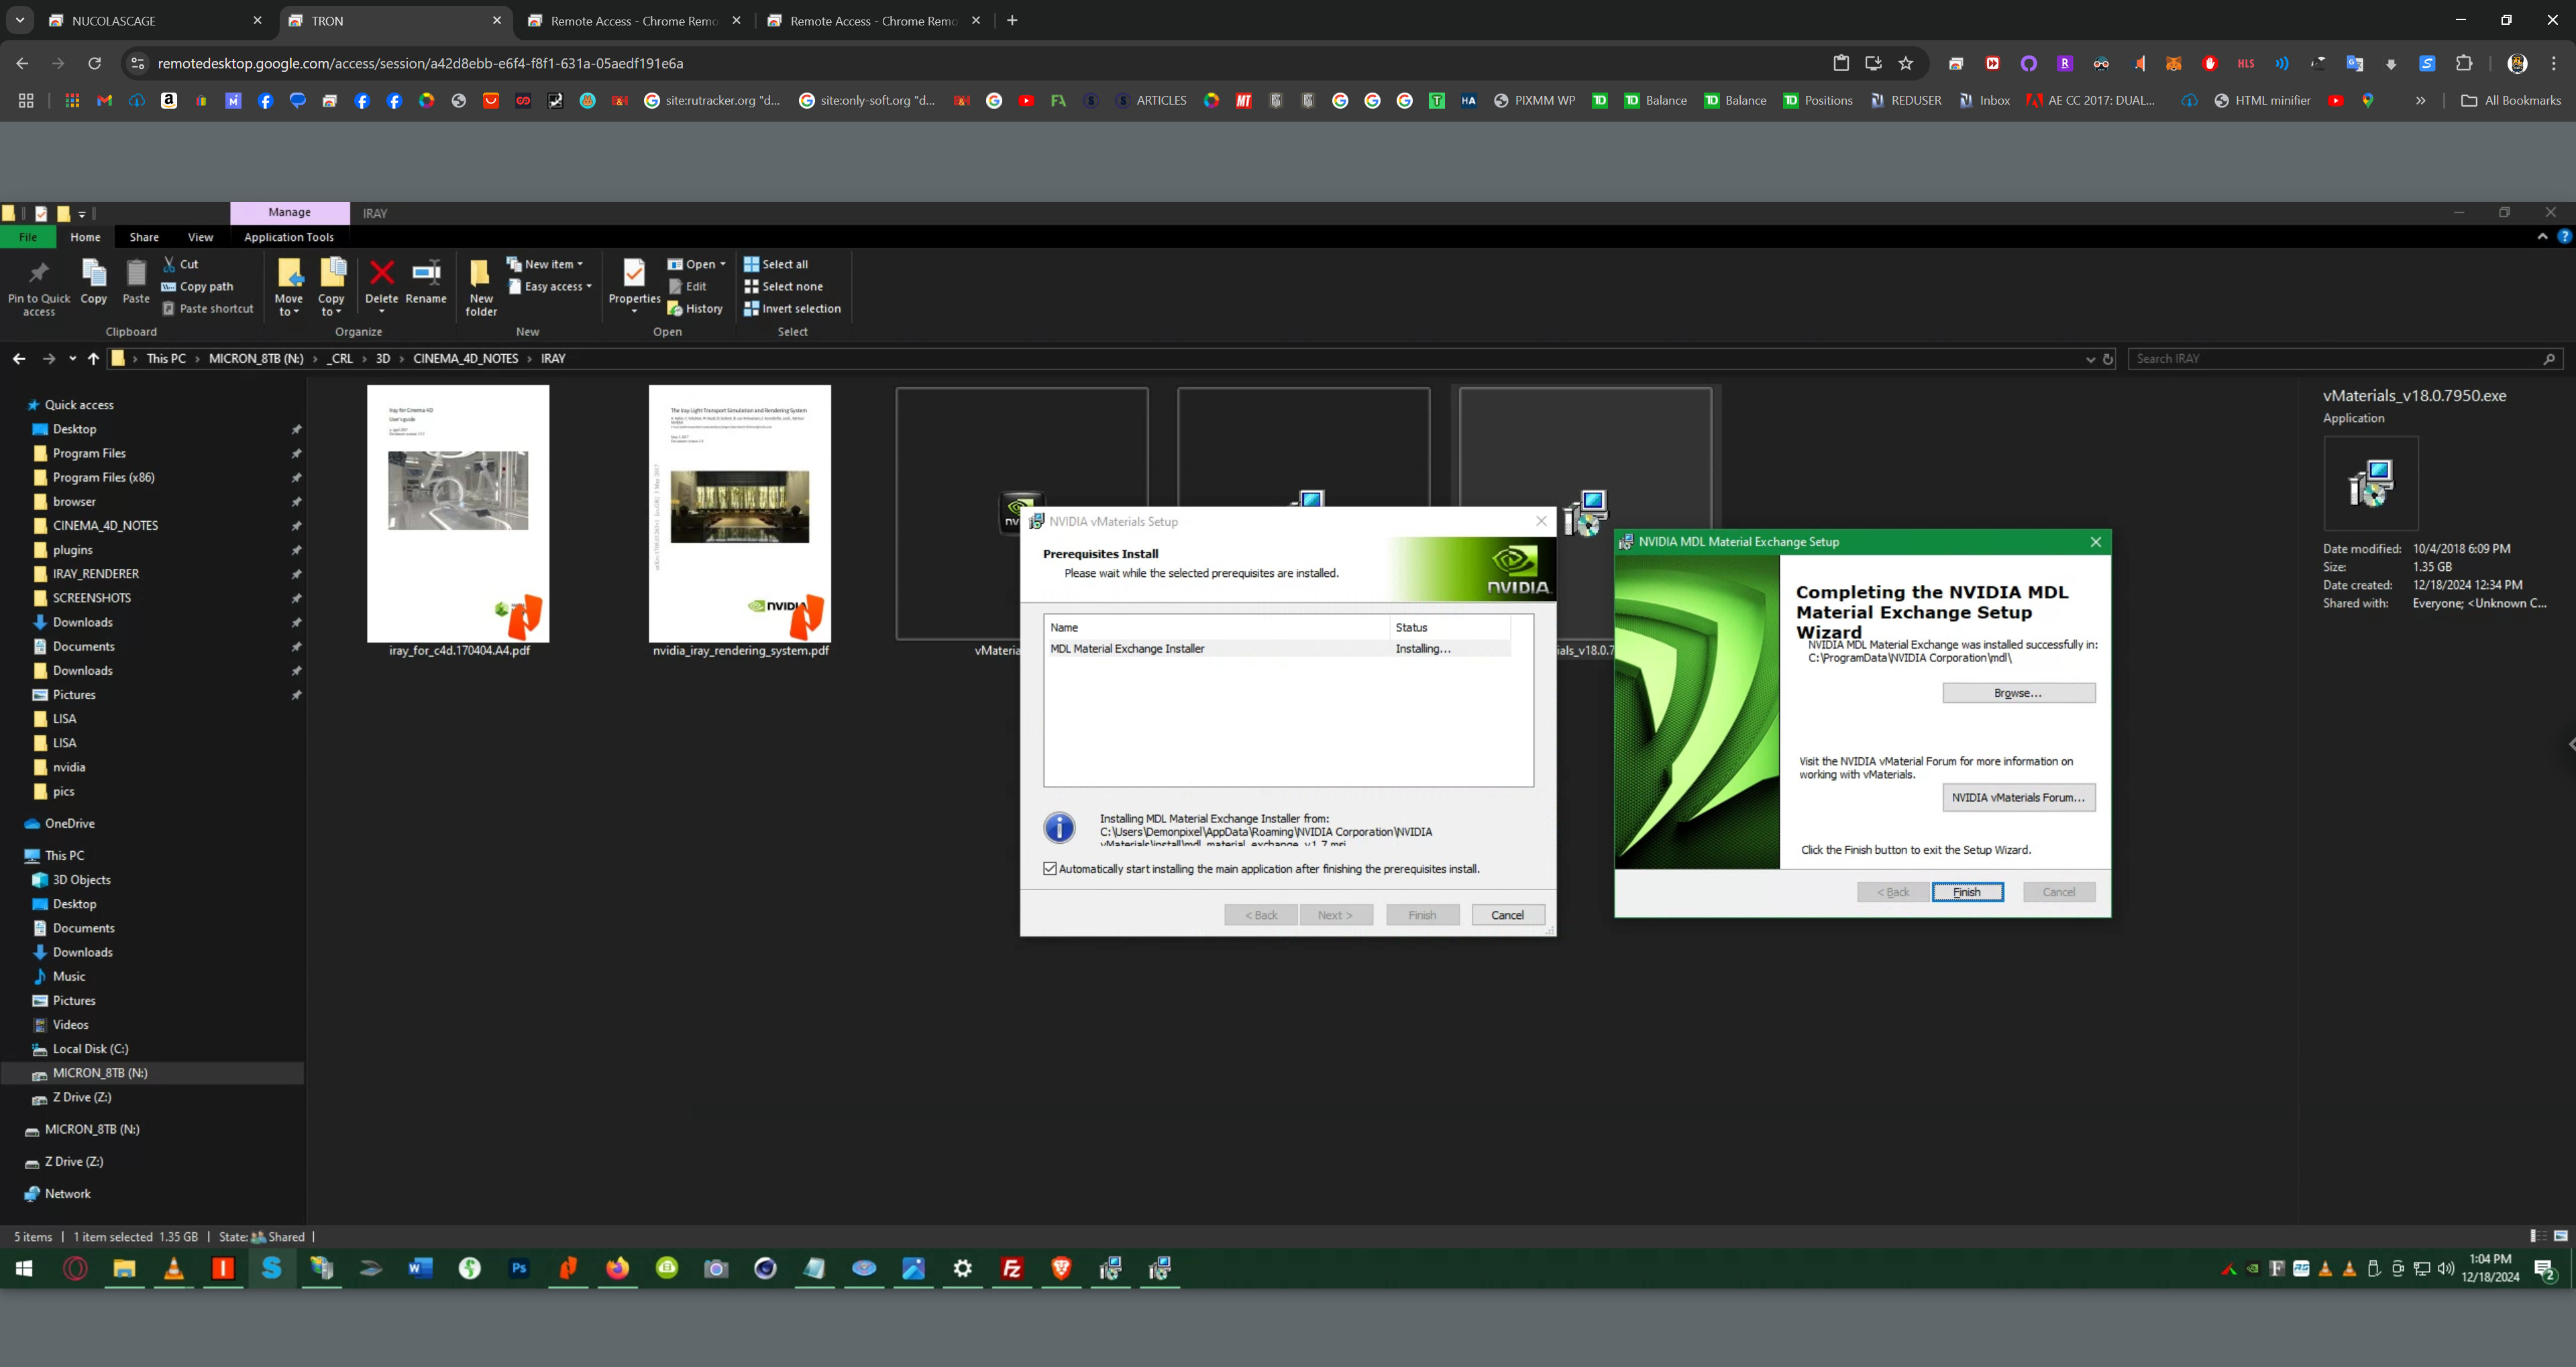Click the Windows Start button
Screen dimensions: 2576x1367
[x=25, y=1268]
